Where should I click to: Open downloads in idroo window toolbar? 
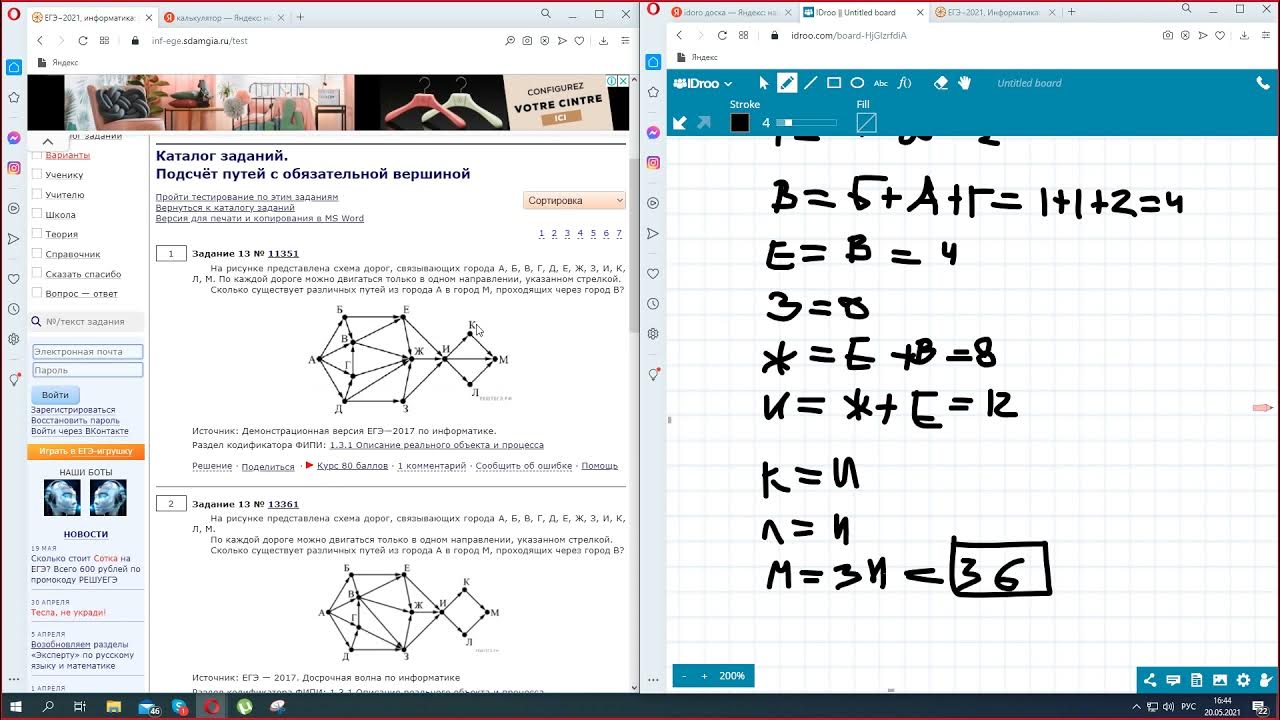click(x=1242, y=35)
